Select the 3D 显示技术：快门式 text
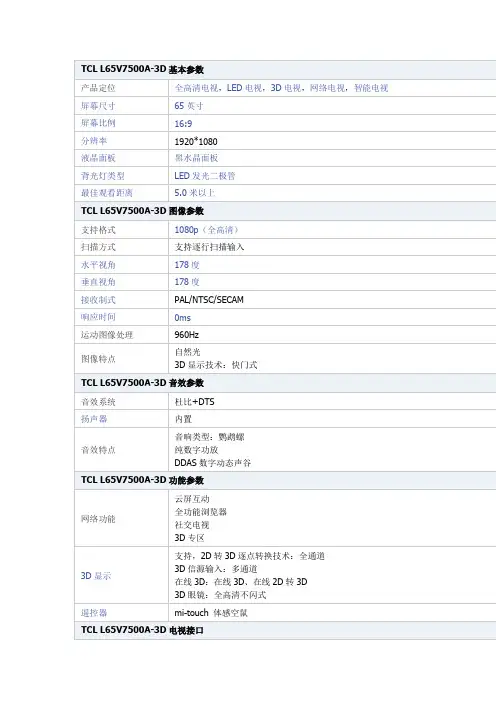This screenshot has width=496, height=702. tap(216, 365)
